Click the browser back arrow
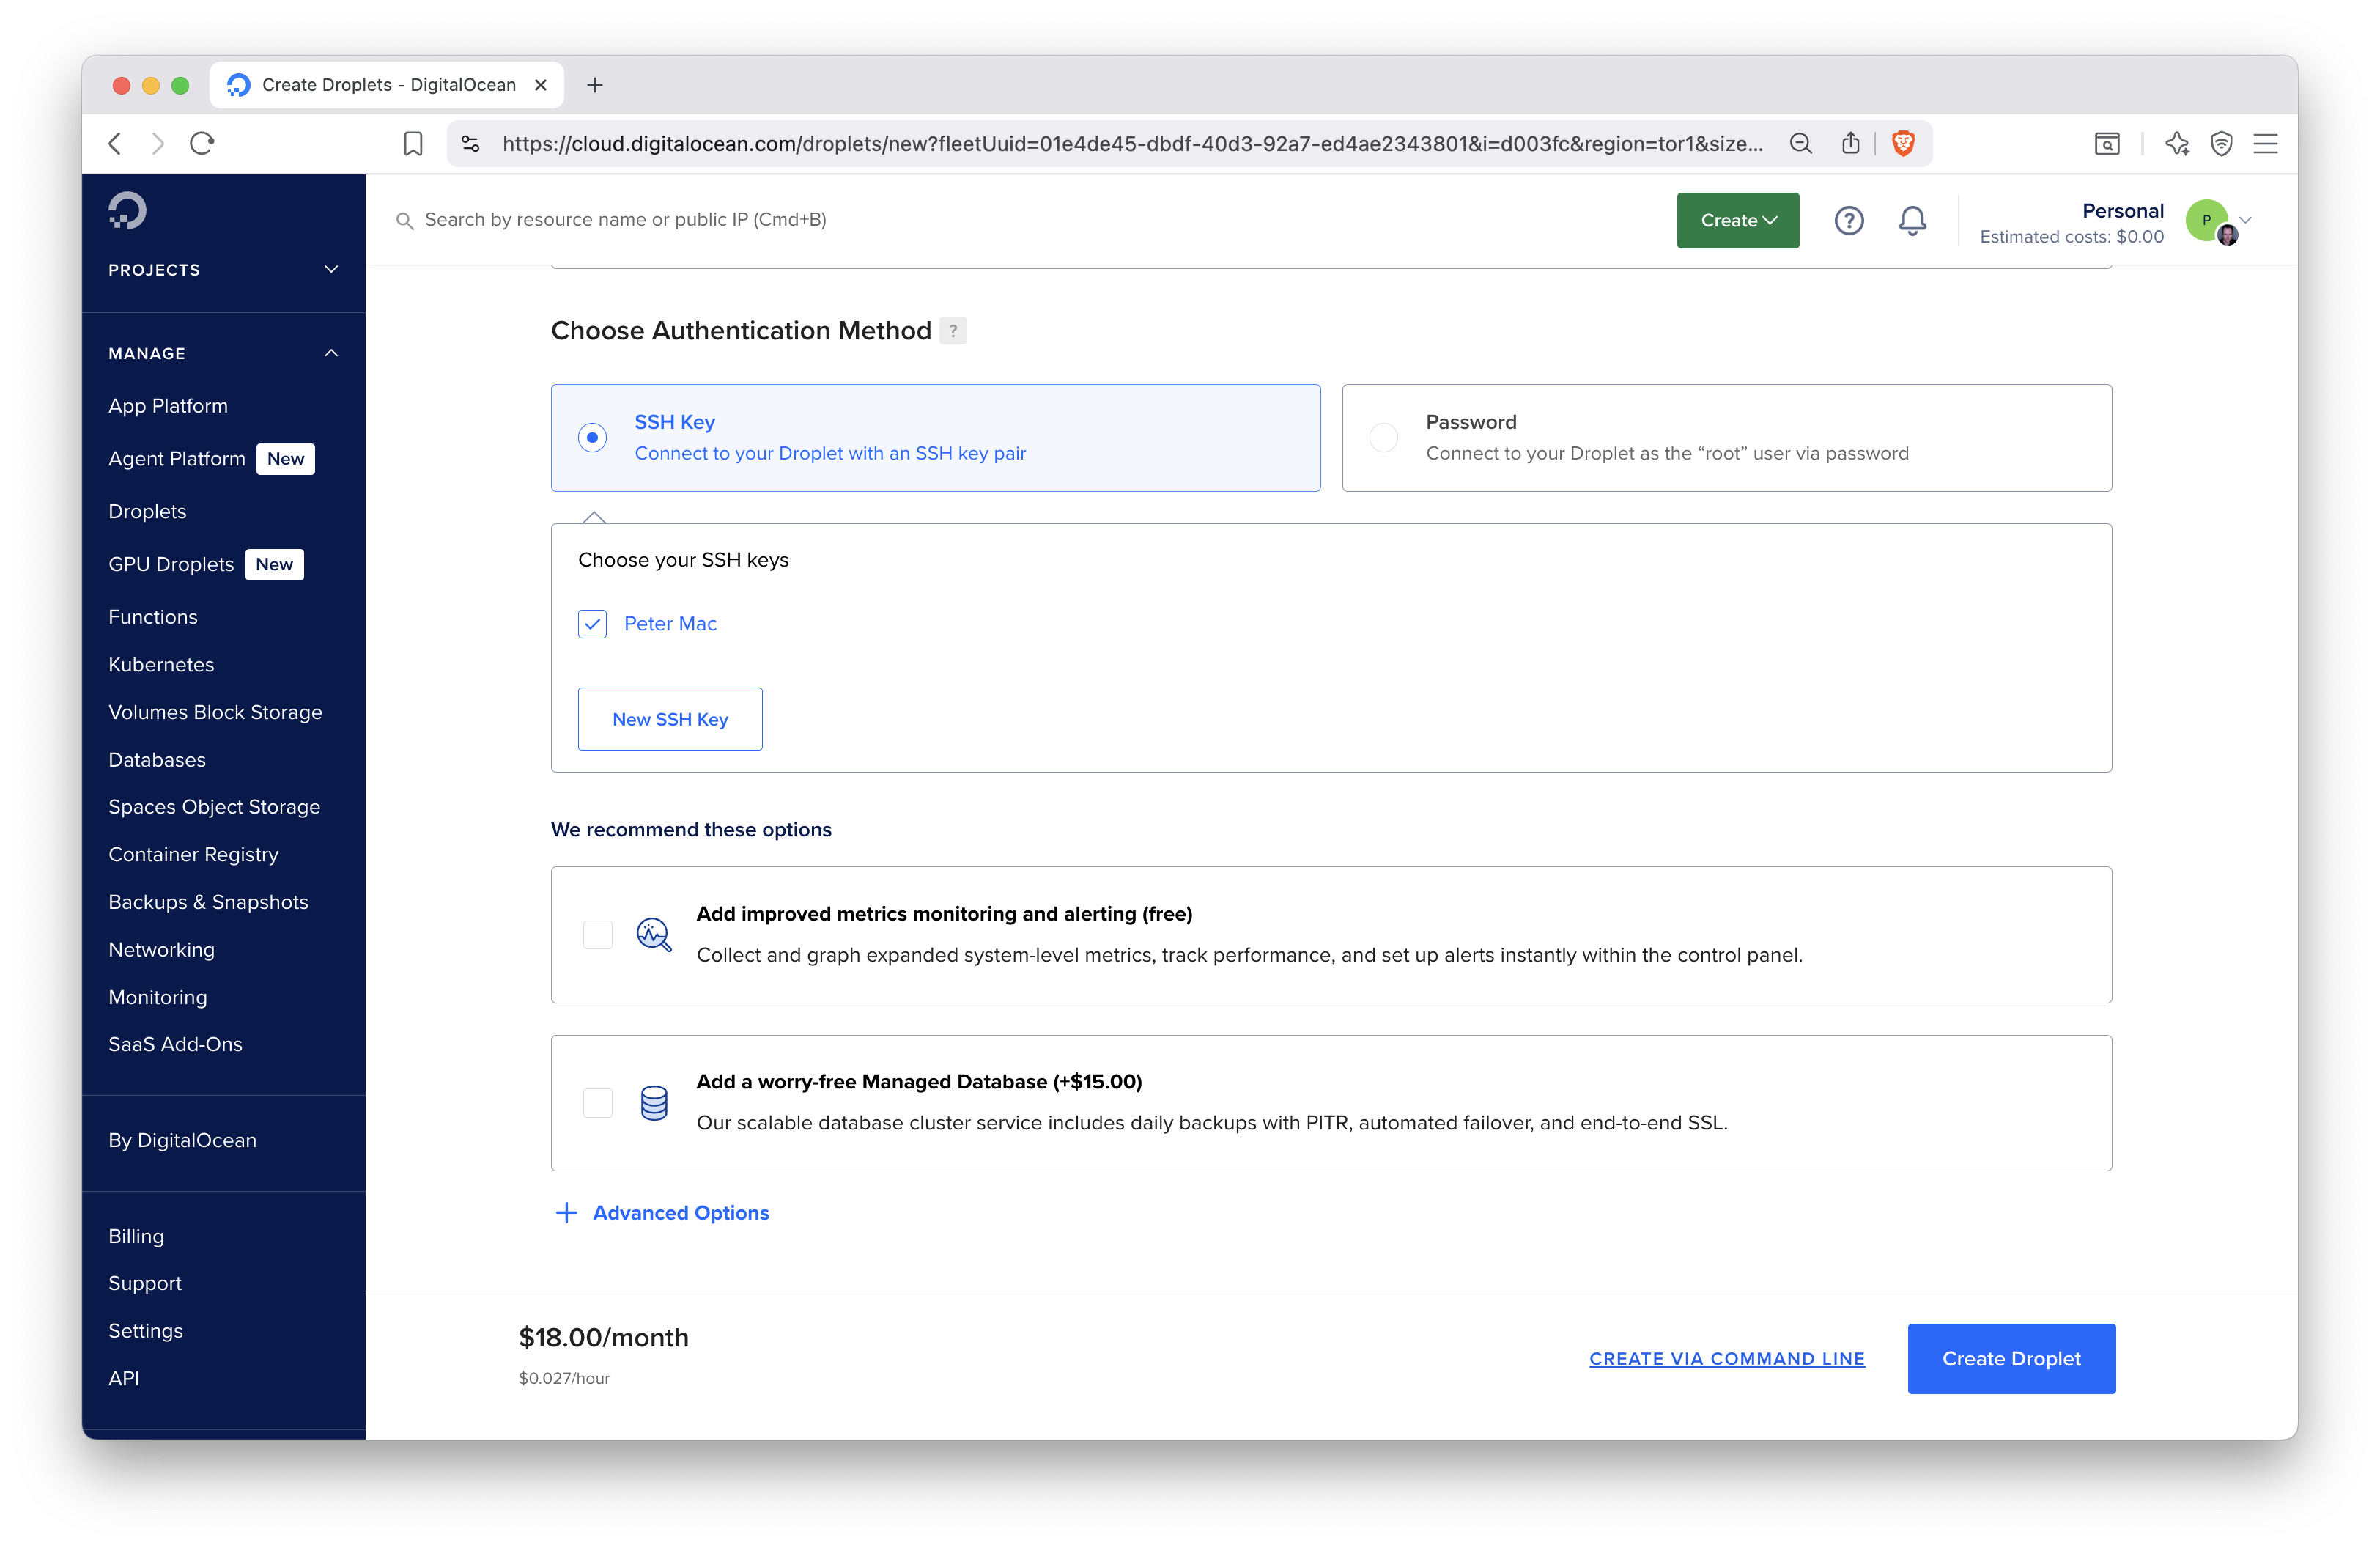 click(x=115, y=143)
